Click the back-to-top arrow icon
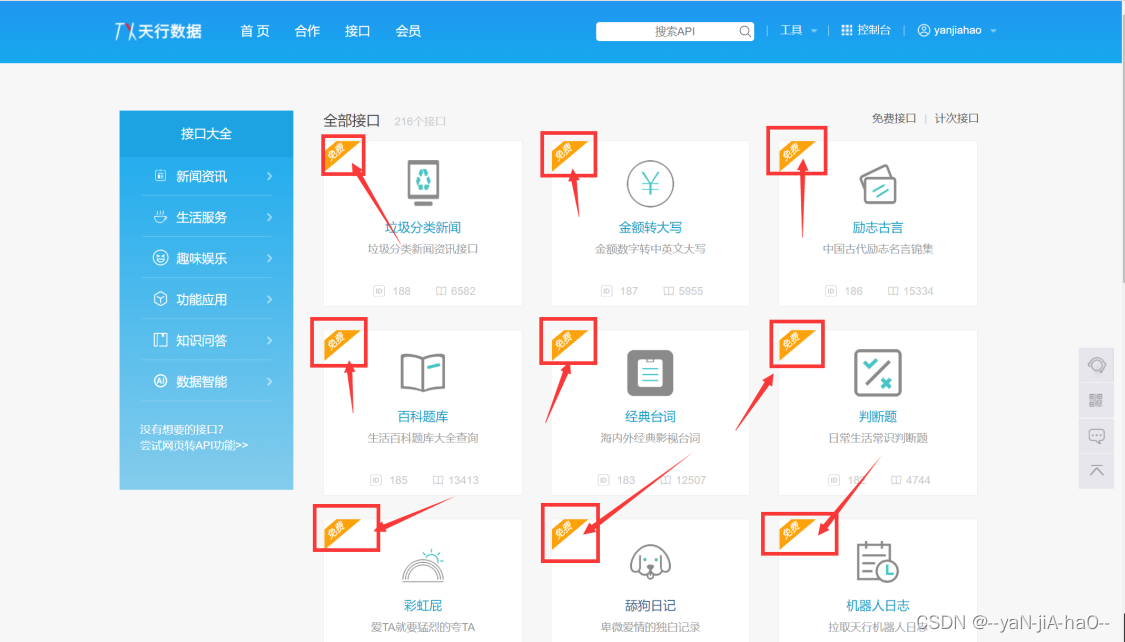The width and height of the screenshot is (1125, 642). click(1096, 471)
